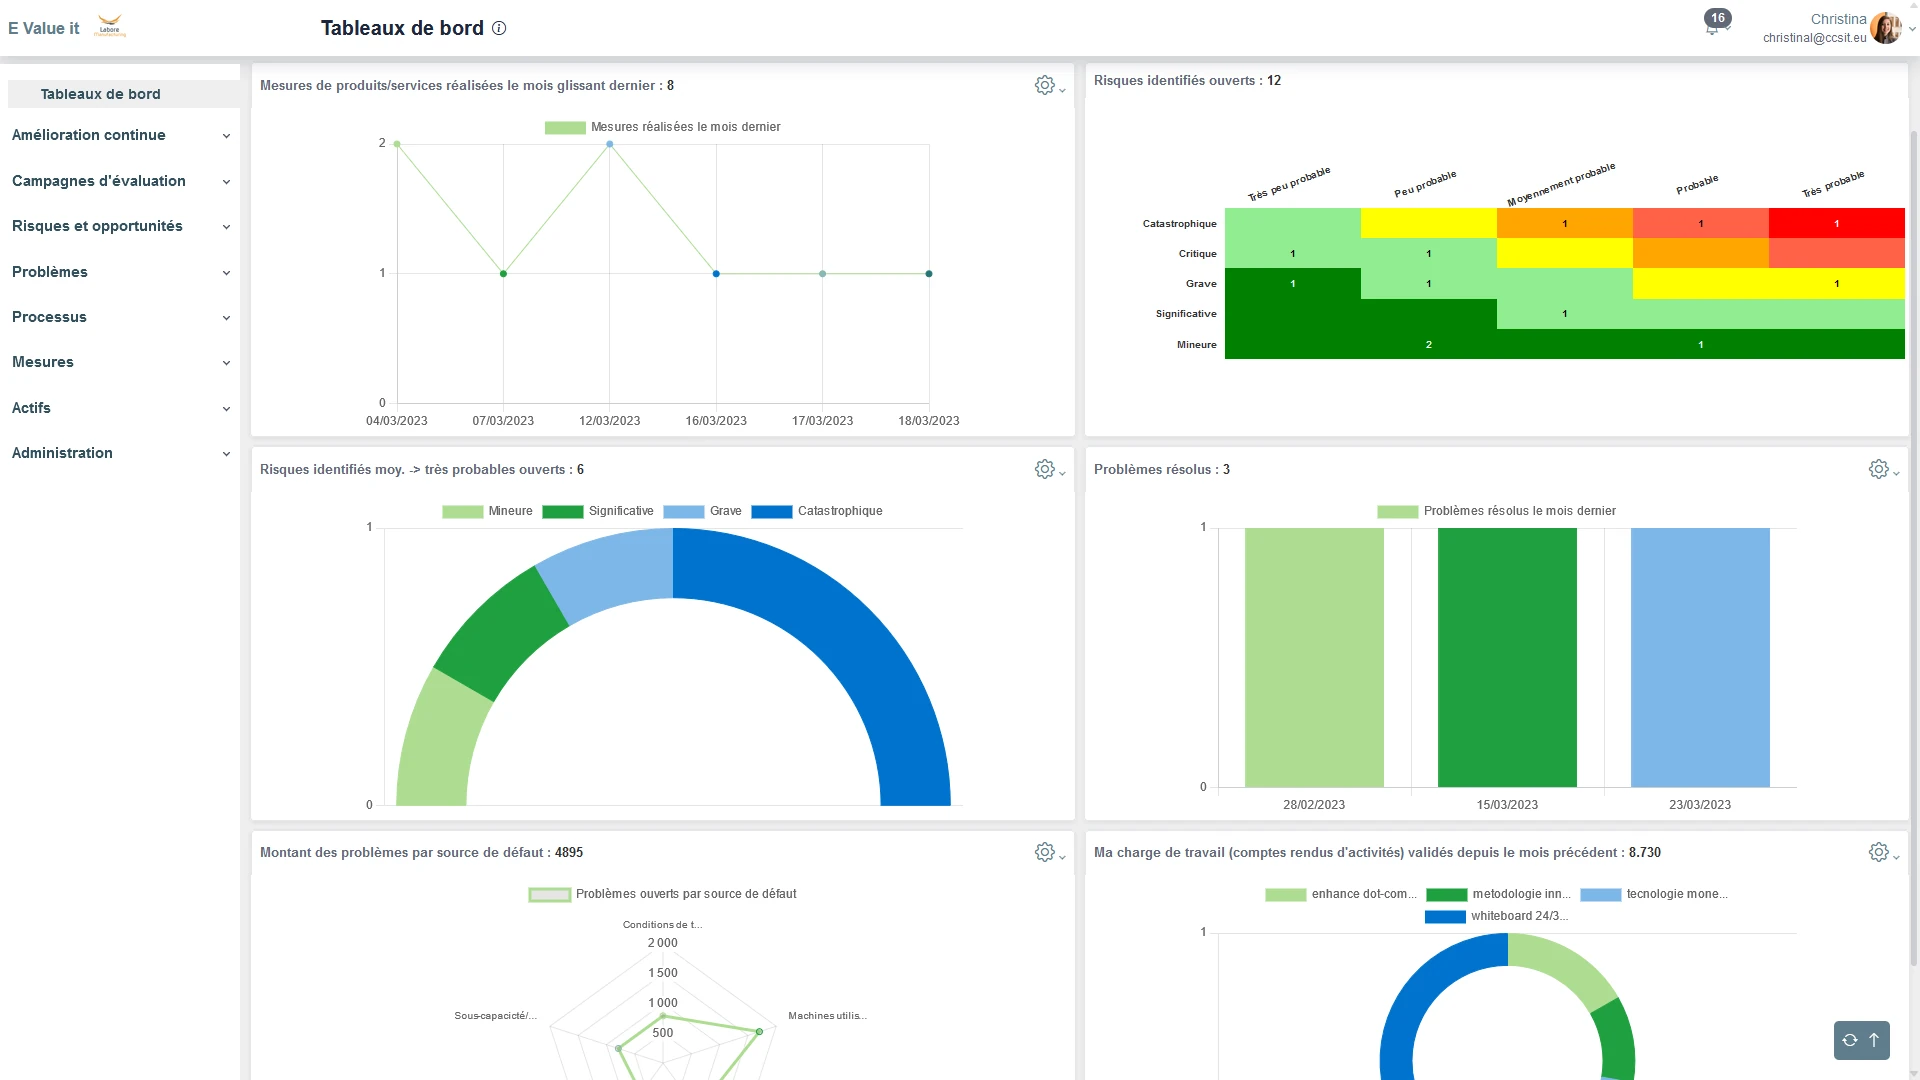This screenshot has height=1080, width=1920.
Task: Toggle Mineure legend in risk gauge
Action: click(x=487, y=511)
